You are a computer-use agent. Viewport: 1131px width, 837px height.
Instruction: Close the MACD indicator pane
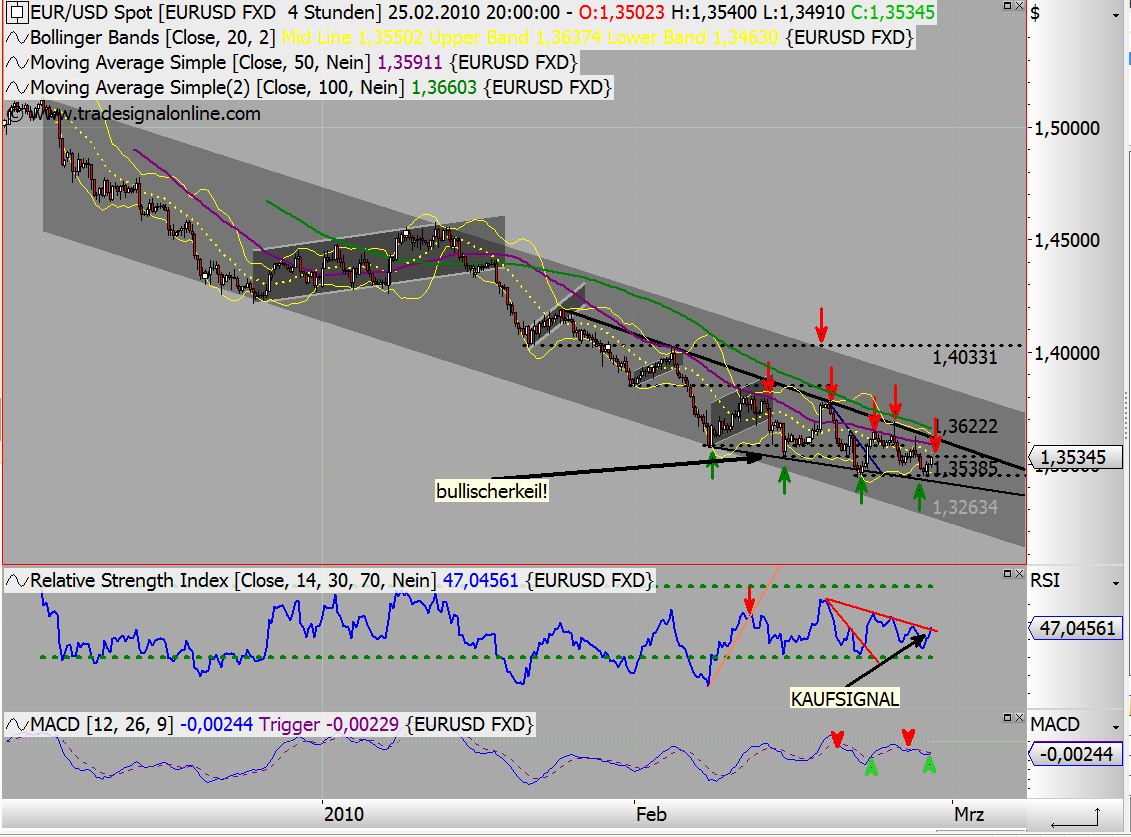click(x=1019, y=717)
